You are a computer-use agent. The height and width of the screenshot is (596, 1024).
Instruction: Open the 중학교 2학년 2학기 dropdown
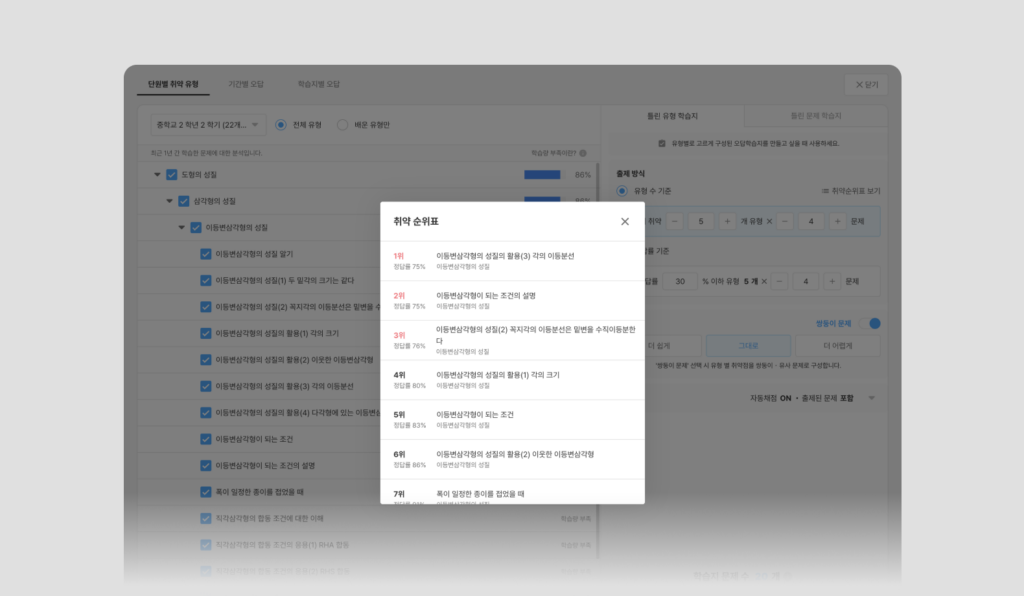pyautogui.click(x=208, y=125)
